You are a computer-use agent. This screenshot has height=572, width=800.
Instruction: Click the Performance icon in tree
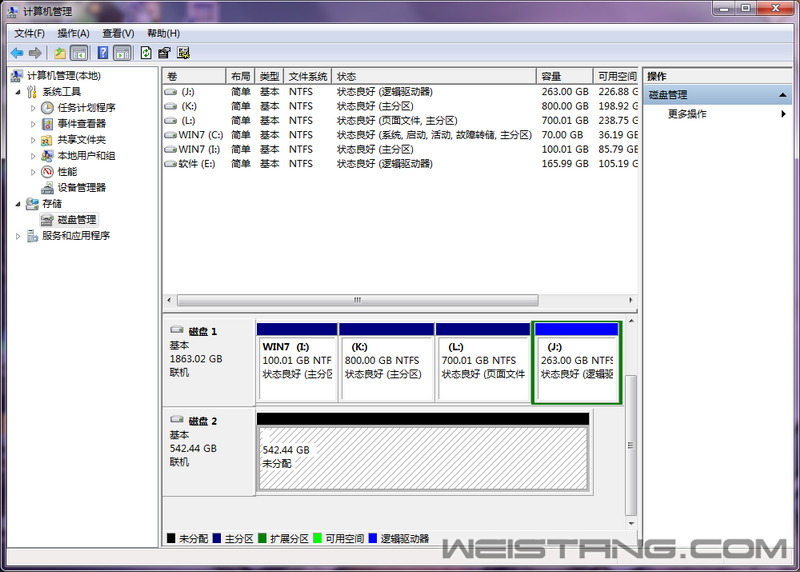pos(47,171)
